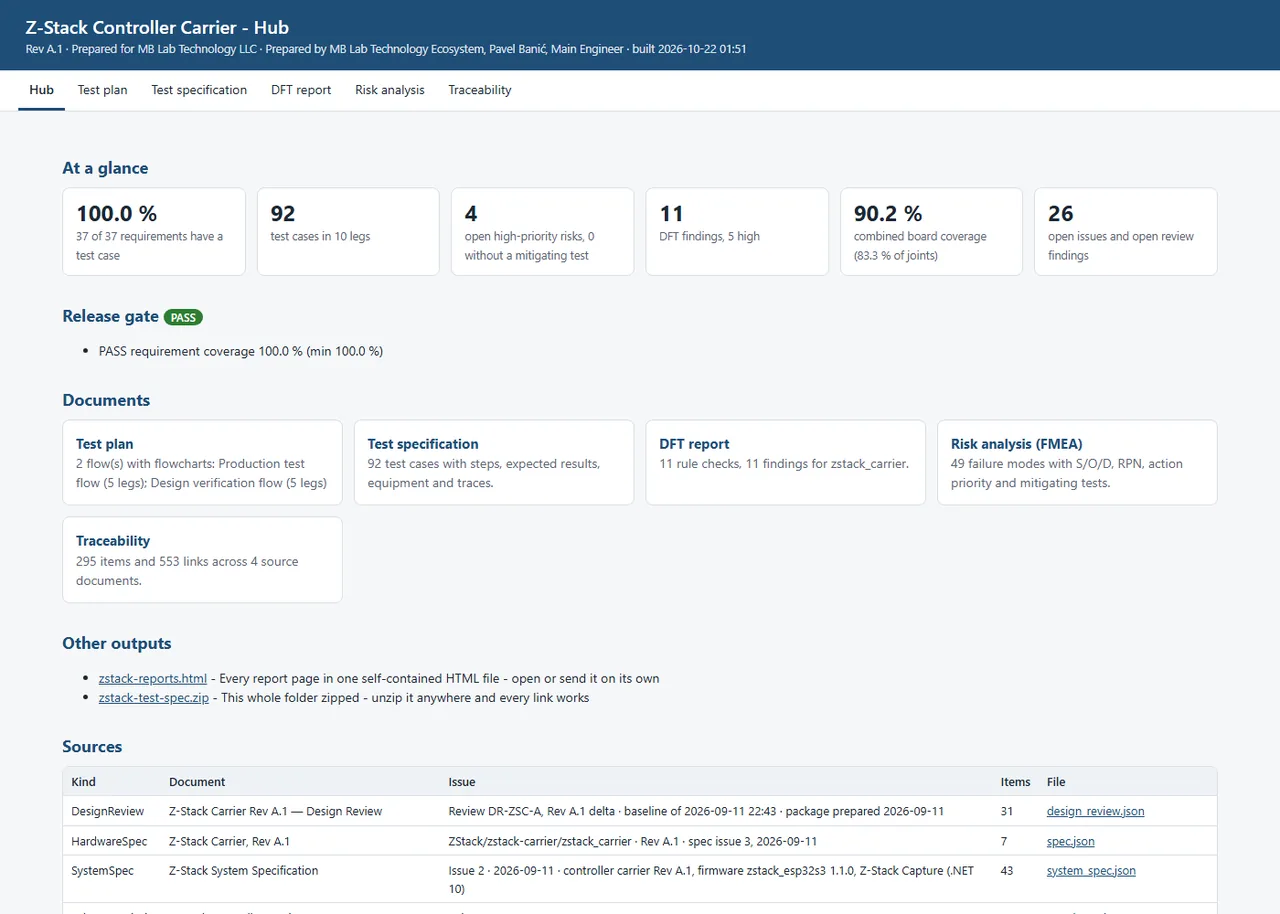Viewport: 1280px width, 914px height.
Task: Click 'Z-Stack System Specification' document cell
Action: point(244,871)
